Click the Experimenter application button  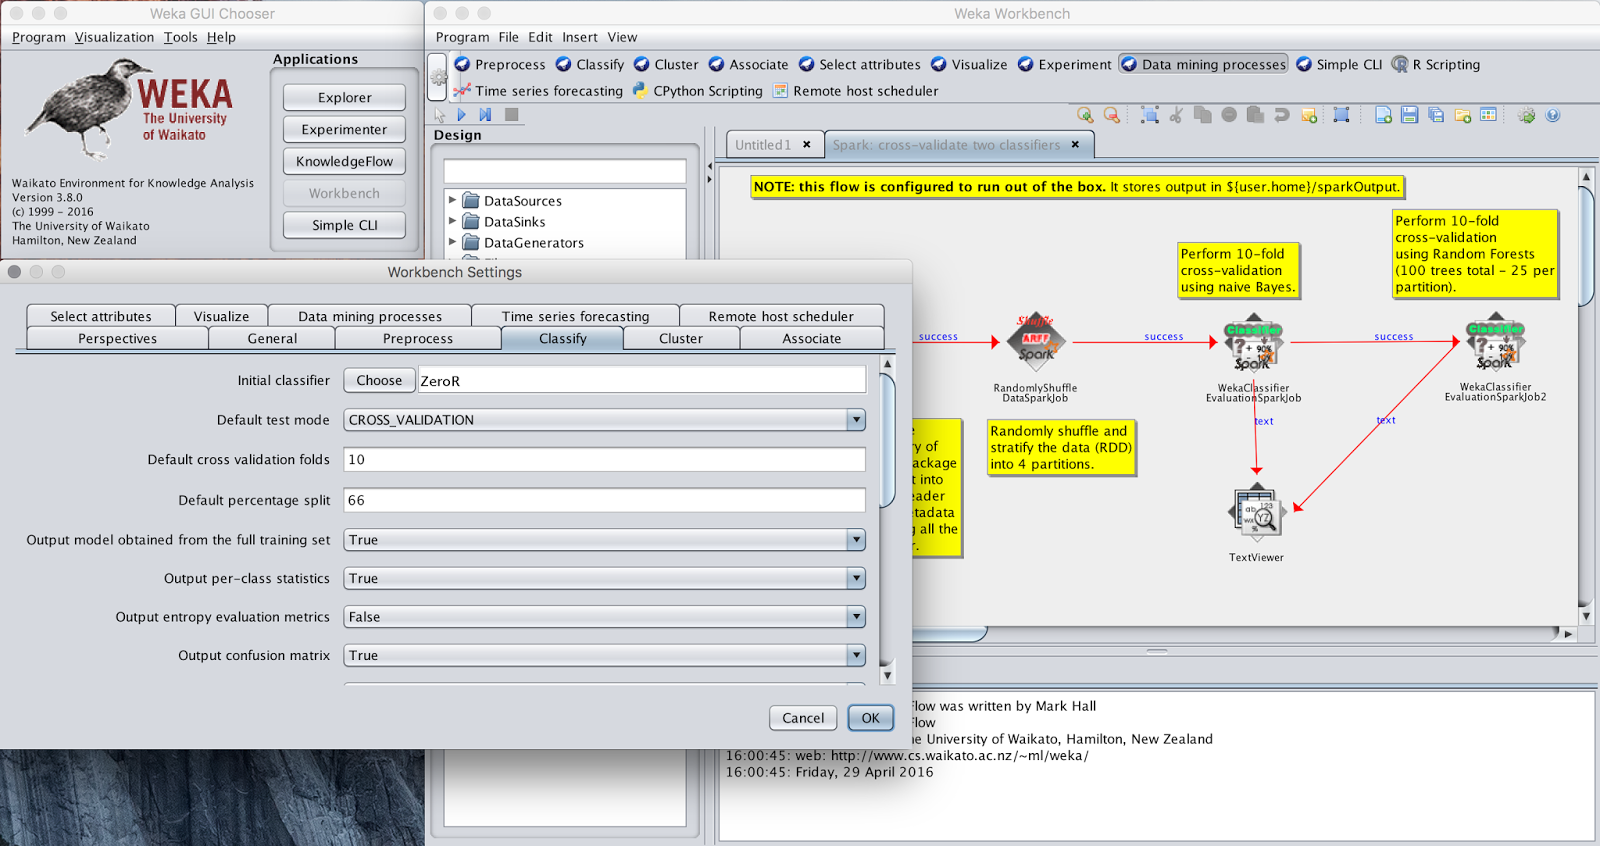(344, 129)
